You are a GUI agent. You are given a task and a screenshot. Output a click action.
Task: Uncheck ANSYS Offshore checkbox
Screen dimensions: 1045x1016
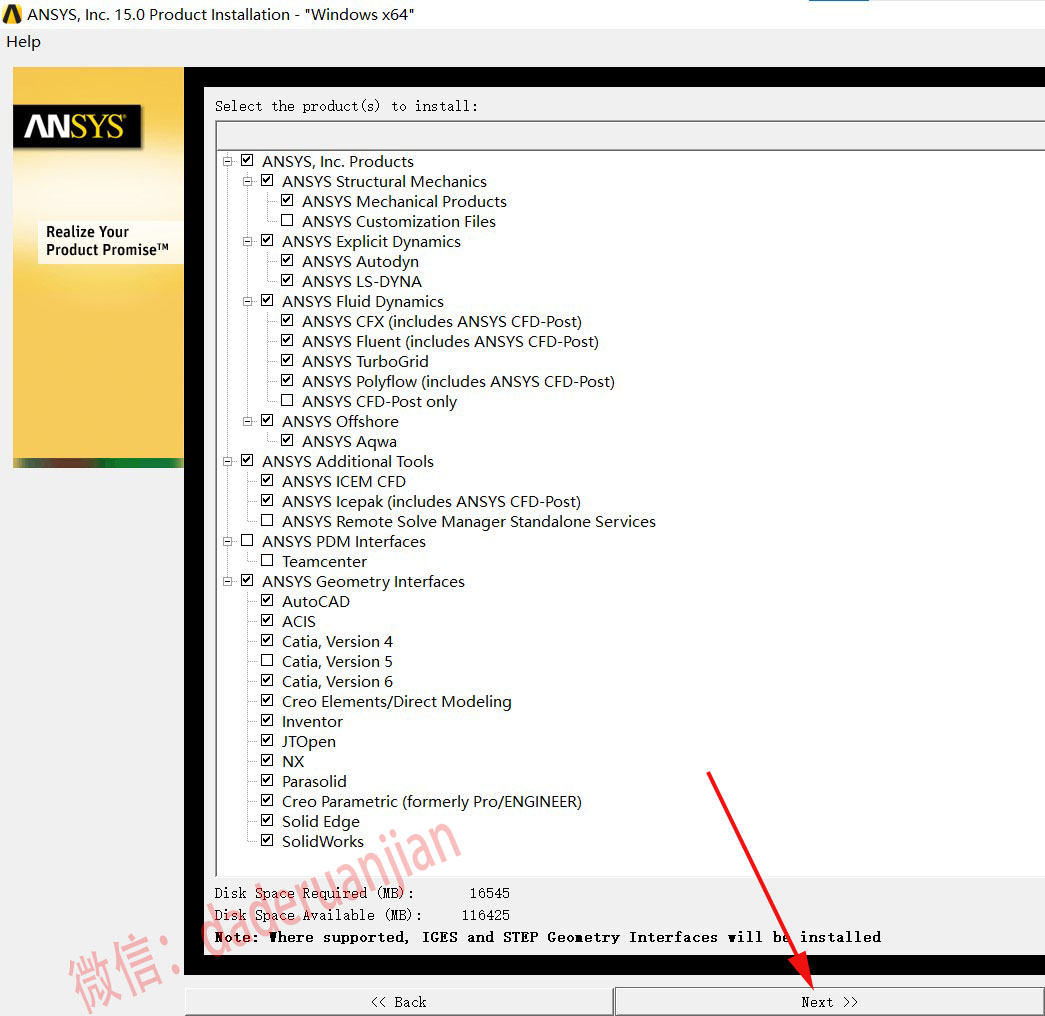click(x=267, y=421)
